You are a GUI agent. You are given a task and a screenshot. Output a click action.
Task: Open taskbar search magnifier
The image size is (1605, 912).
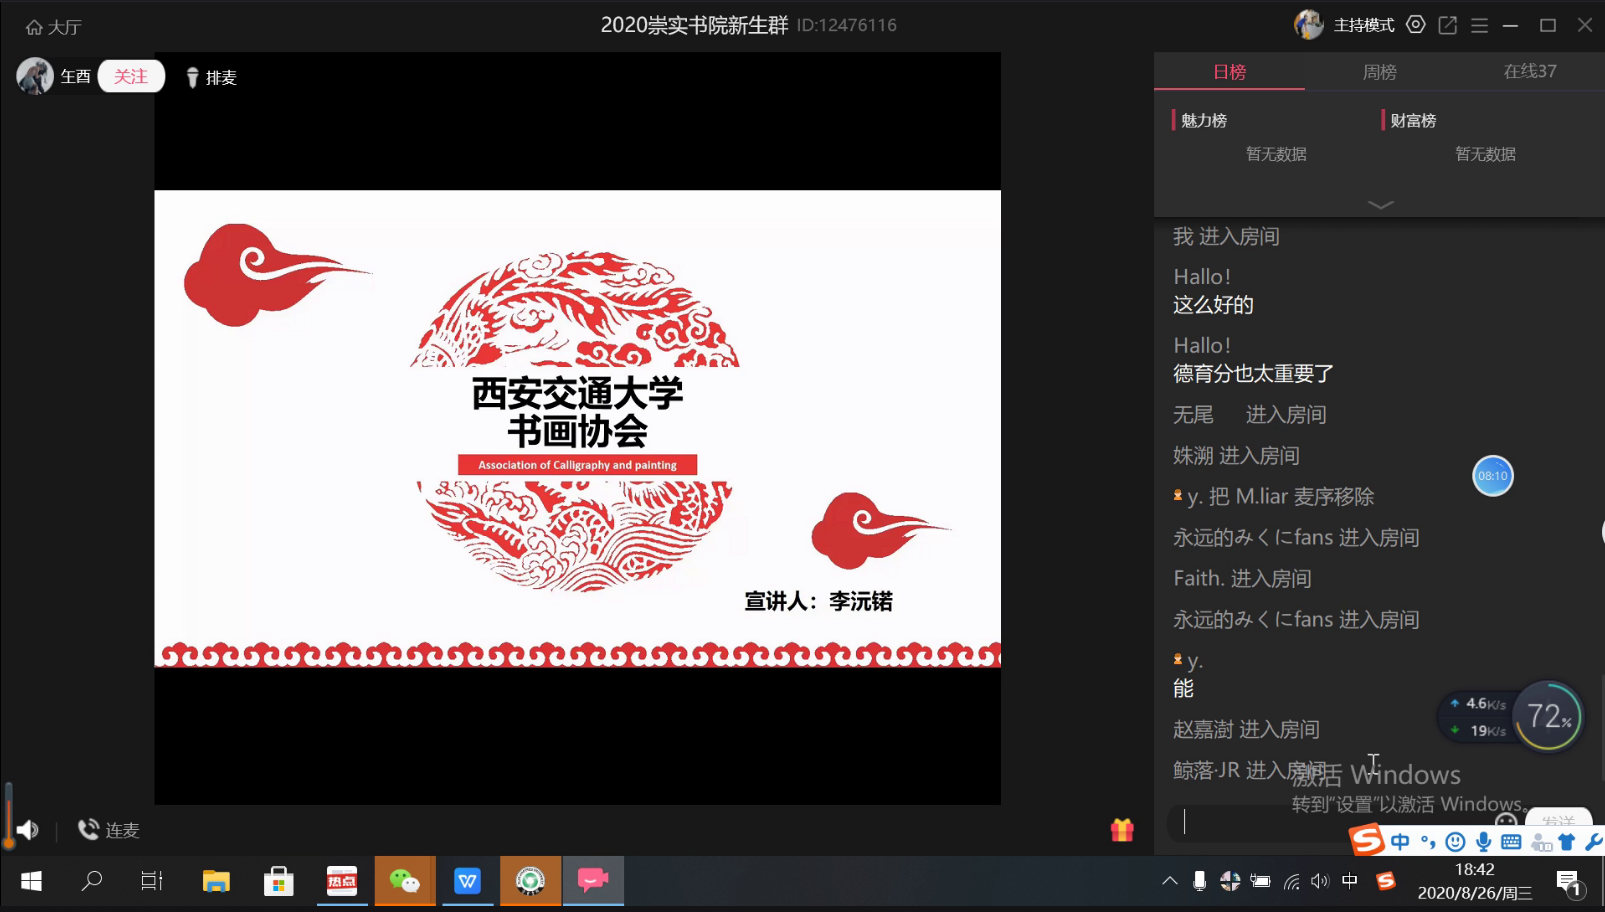click(92, 881)
